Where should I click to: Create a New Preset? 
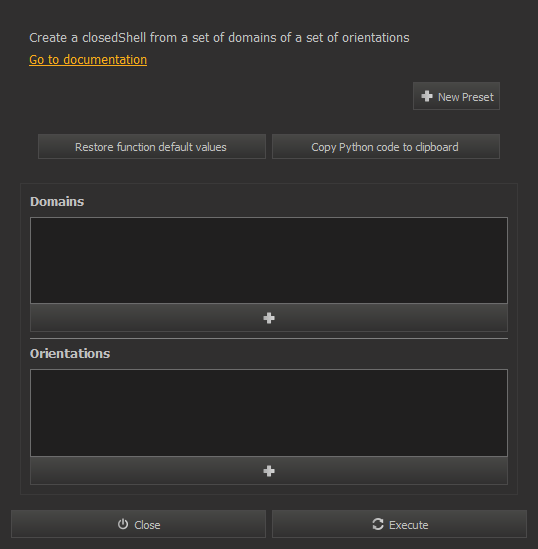coord(456,96)
